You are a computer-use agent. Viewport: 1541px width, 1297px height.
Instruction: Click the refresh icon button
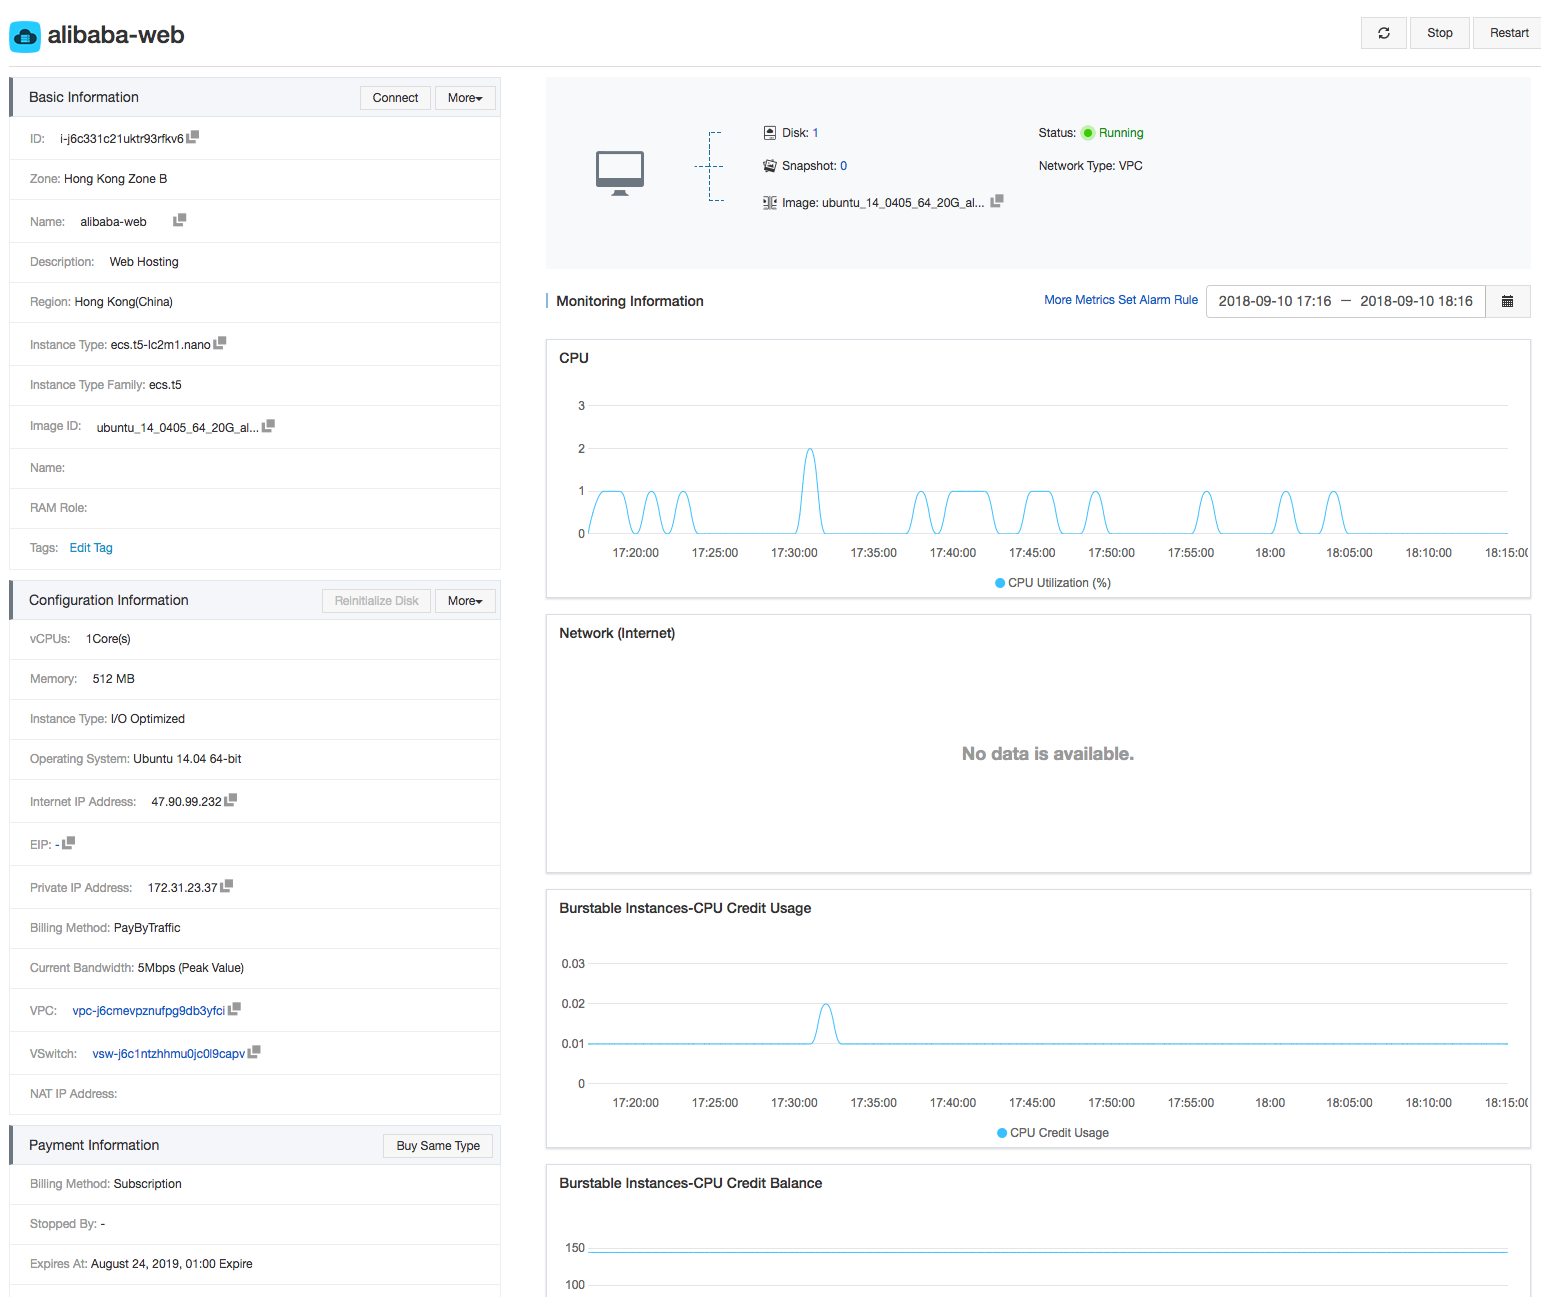pos(1384,33)
